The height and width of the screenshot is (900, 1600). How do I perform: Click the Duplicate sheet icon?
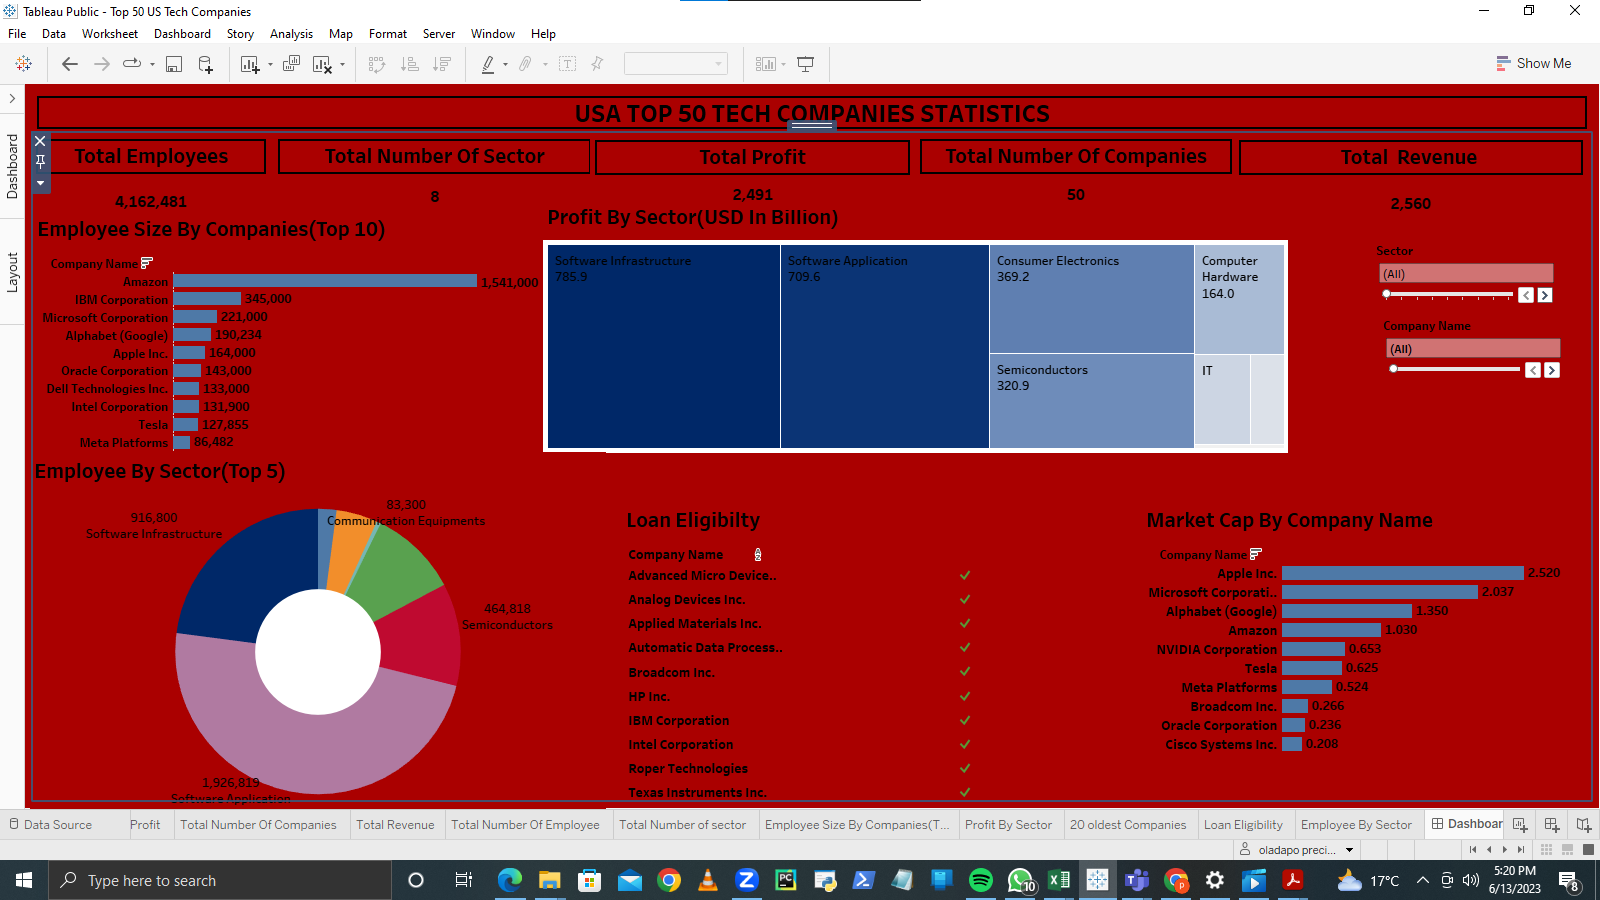click(x=291, y=64)
